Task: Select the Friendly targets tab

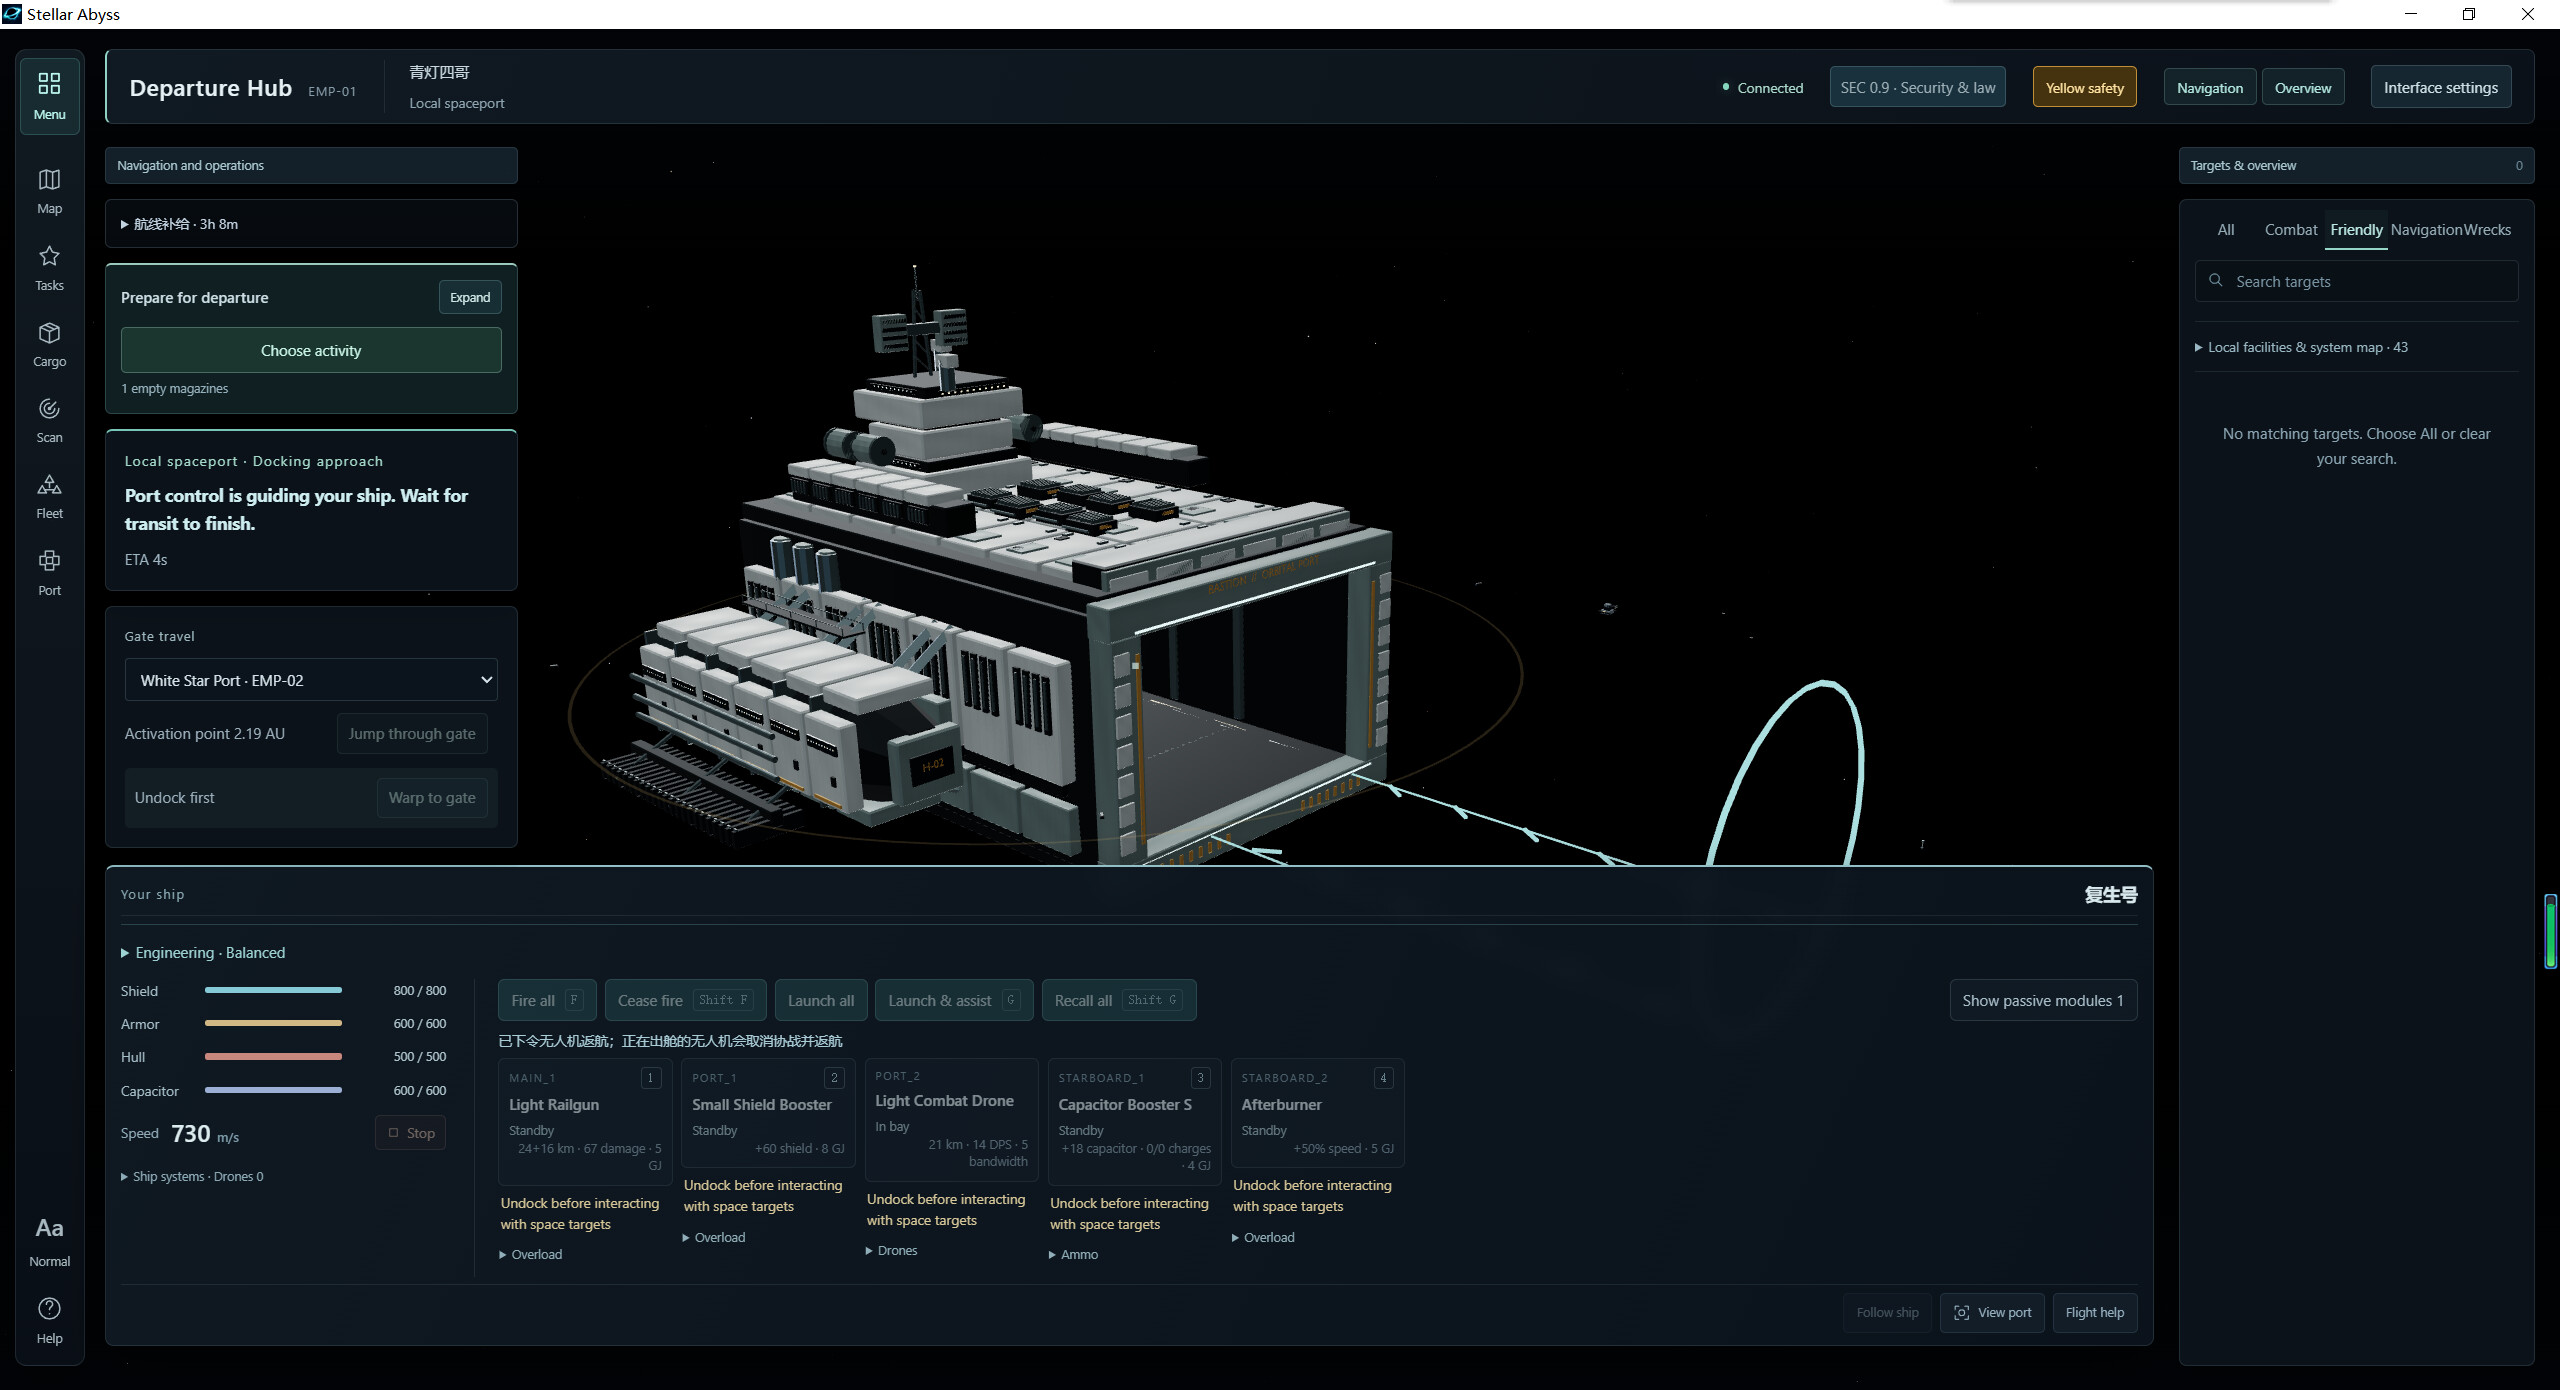Action: [2356, 229]
